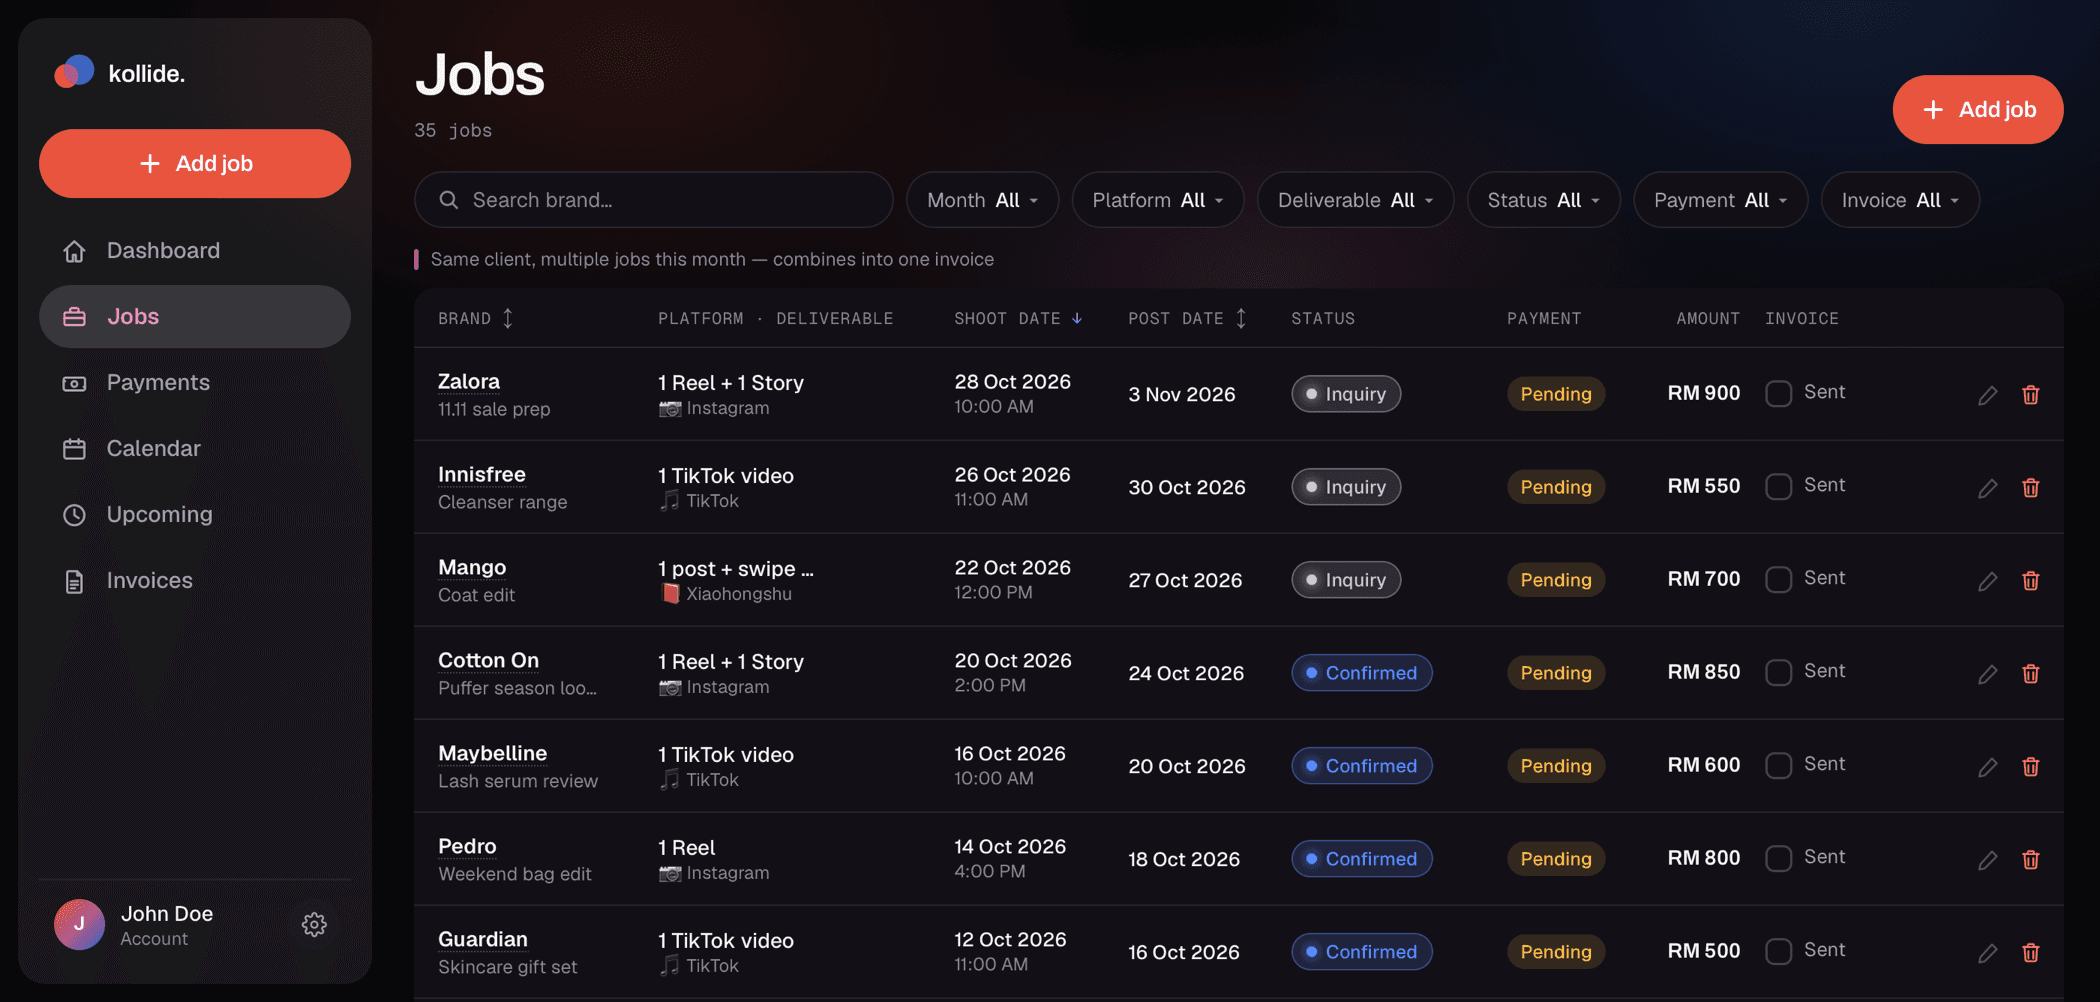Check Sent box for Cotton On

pos(1778,672)
